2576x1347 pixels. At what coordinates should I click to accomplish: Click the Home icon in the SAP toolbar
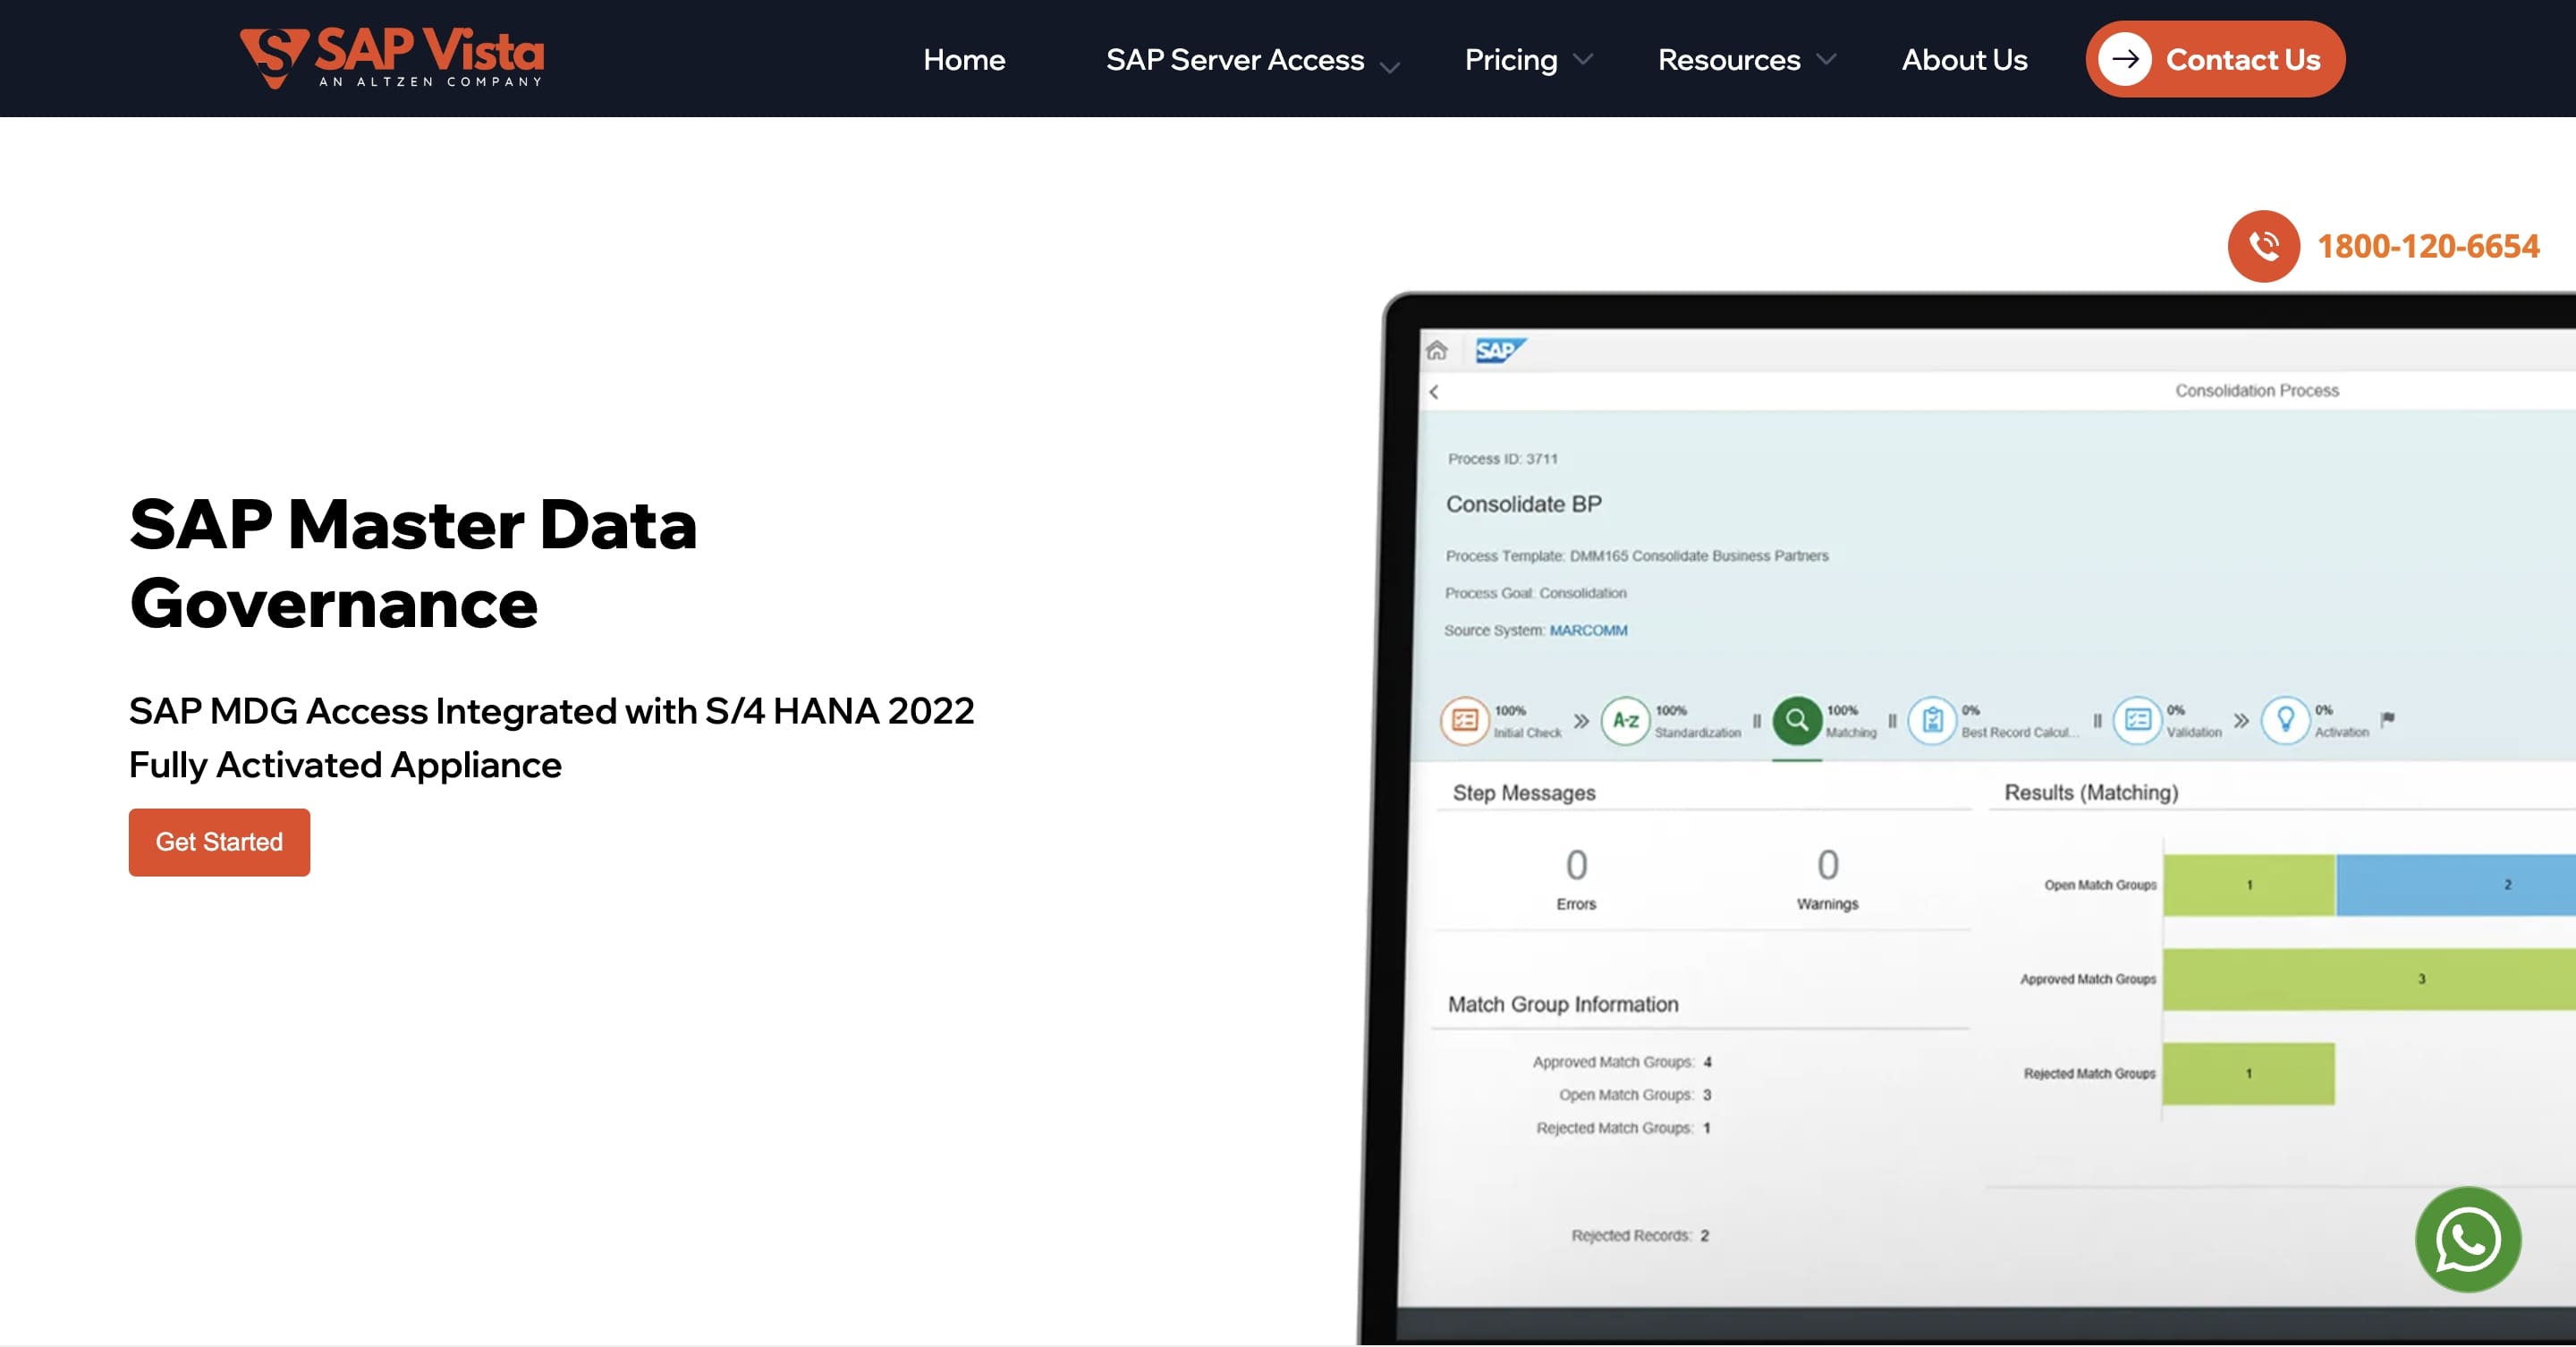point(1437,351)
